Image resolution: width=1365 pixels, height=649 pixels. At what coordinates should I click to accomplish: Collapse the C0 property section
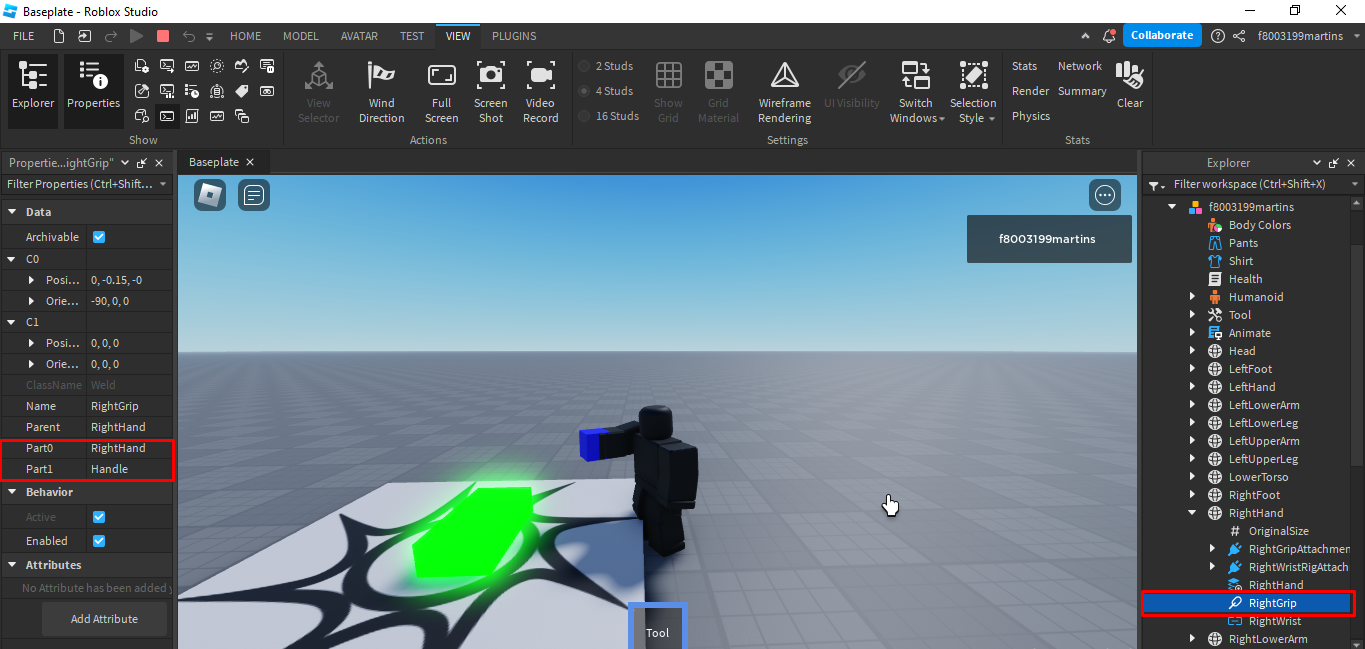(x=9, y=258)
